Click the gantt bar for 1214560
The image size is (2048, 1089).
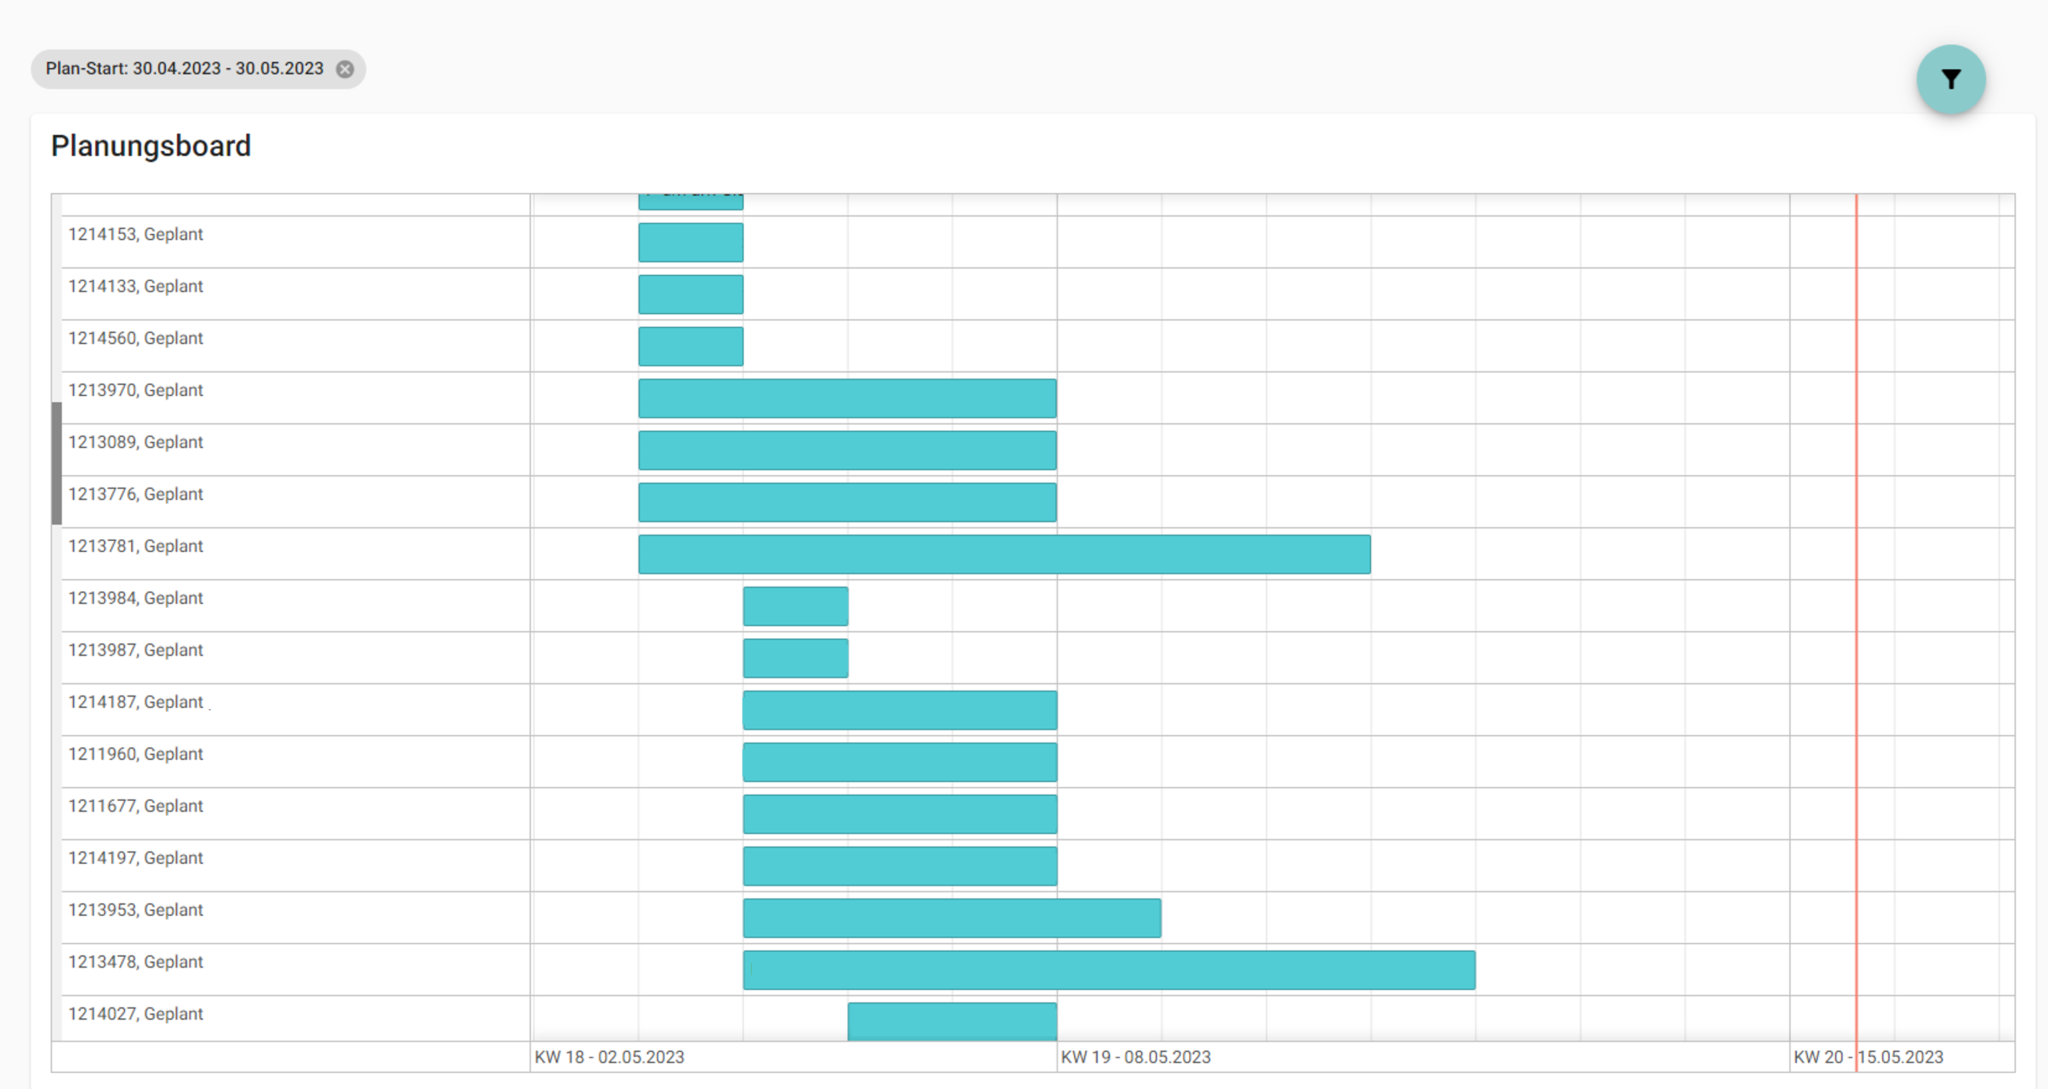690,346
